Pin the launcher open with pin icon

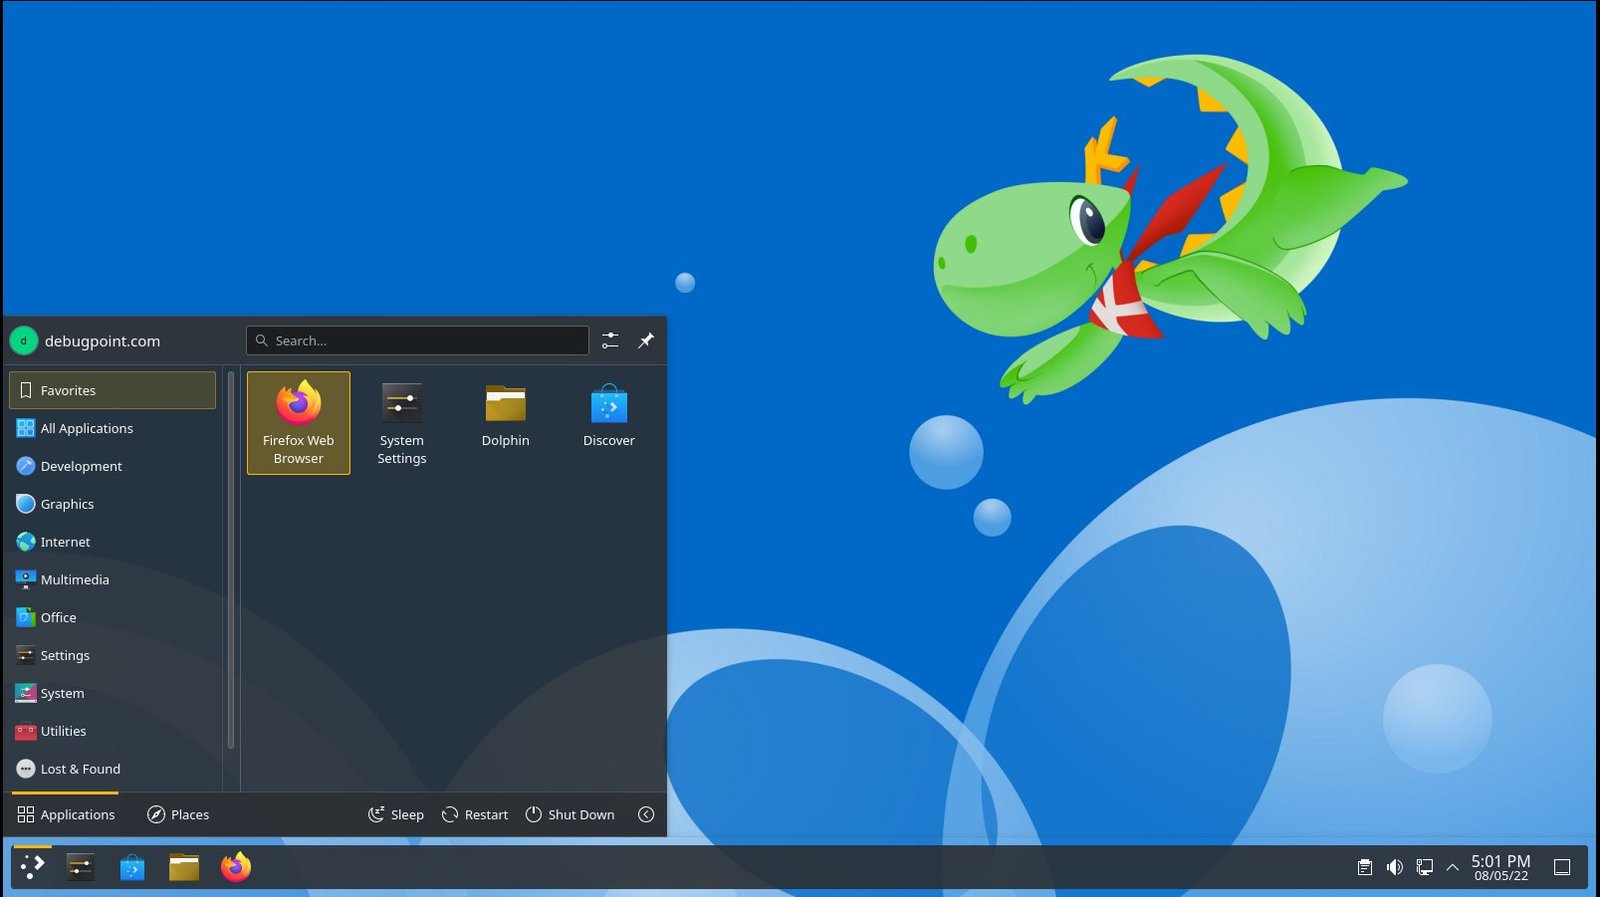pos(646,341)
